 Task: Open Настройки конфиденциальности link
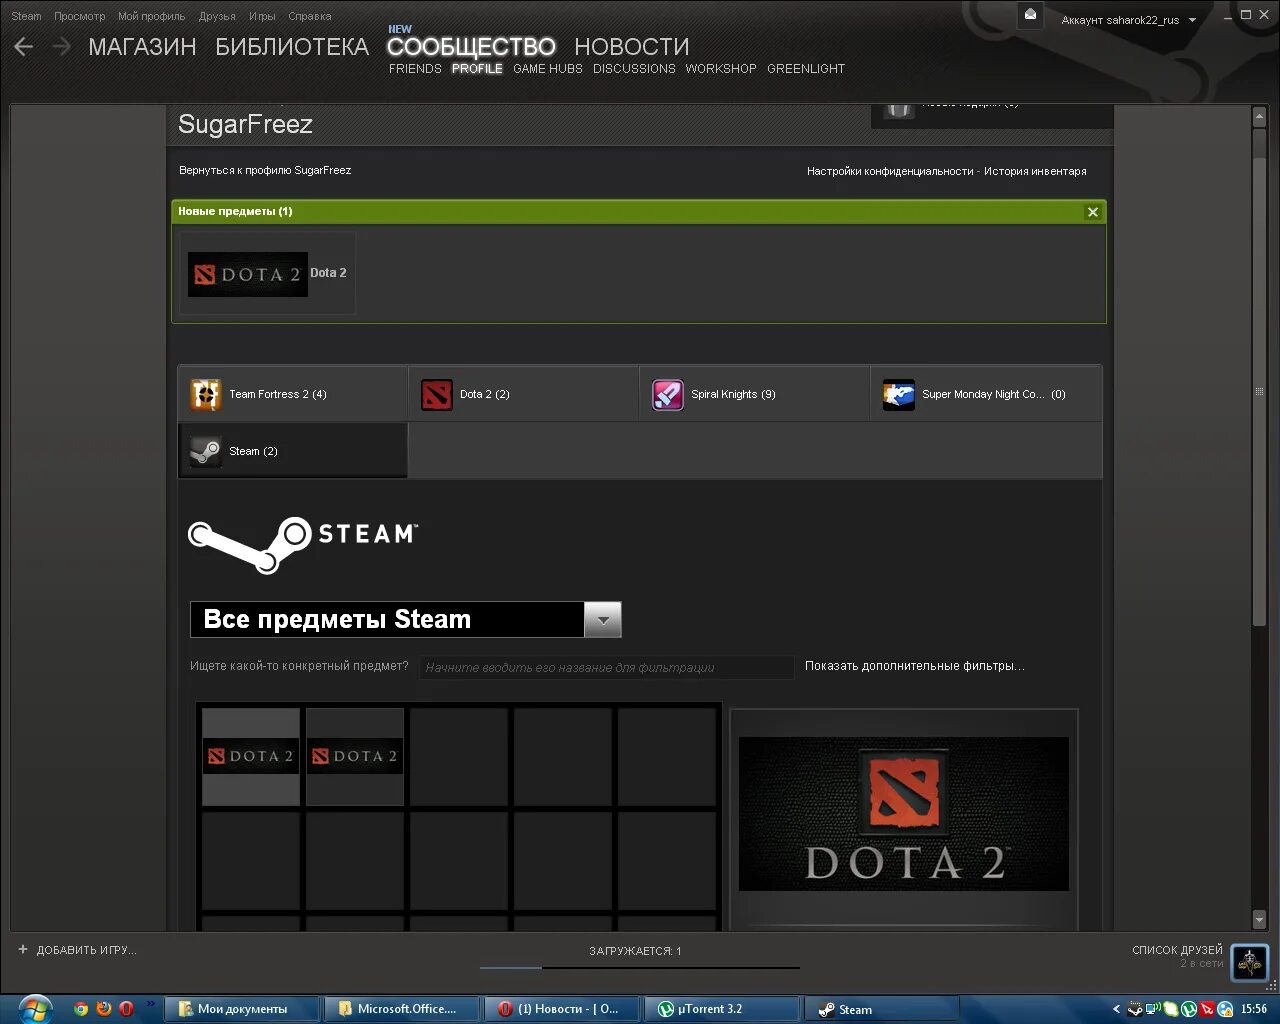pos(890,171)
